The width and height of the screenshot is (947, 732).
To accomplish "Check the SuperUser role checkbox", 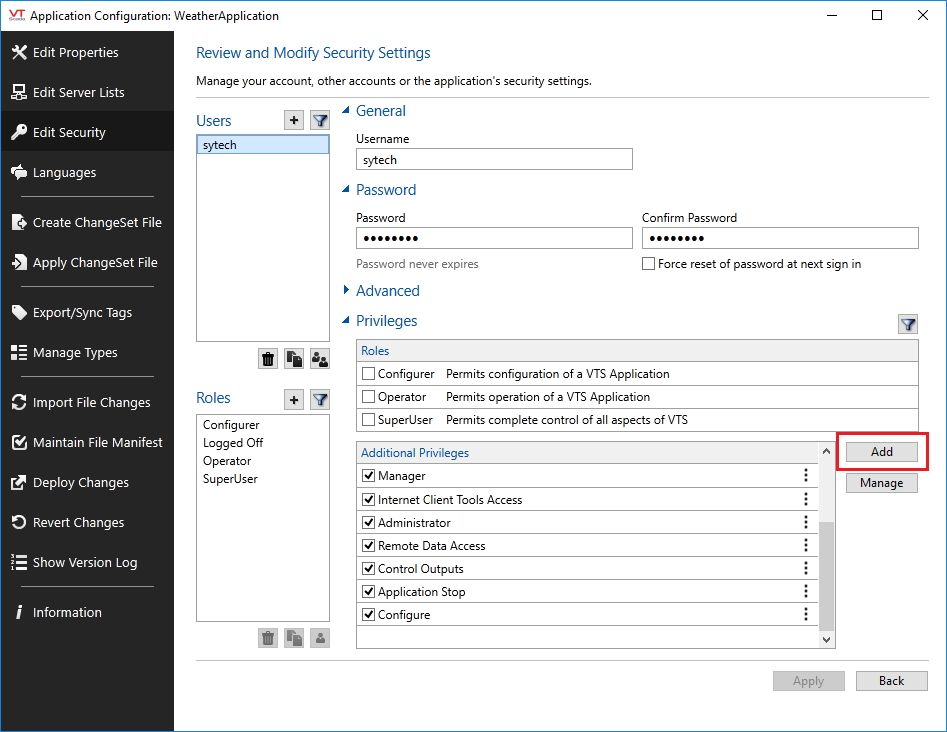I will point(368,420).
